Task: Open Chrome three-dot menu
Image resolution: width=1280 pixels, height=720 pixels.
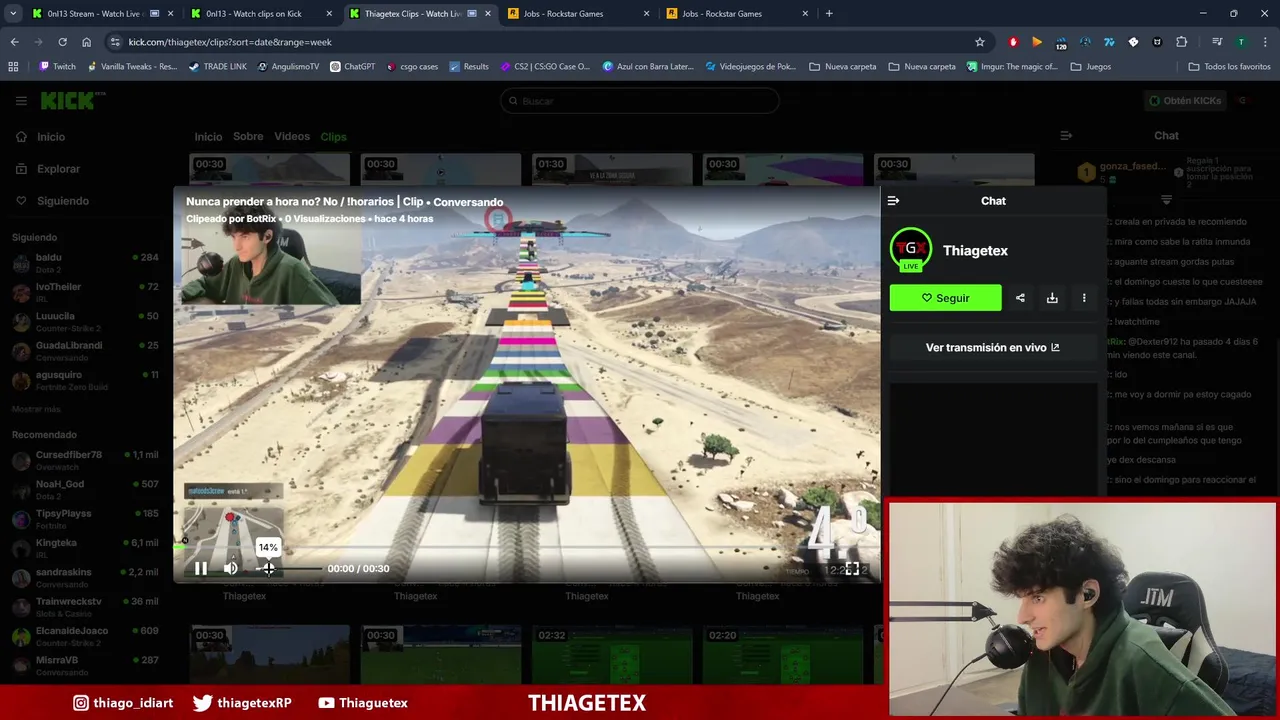Action: (1265, 42)
